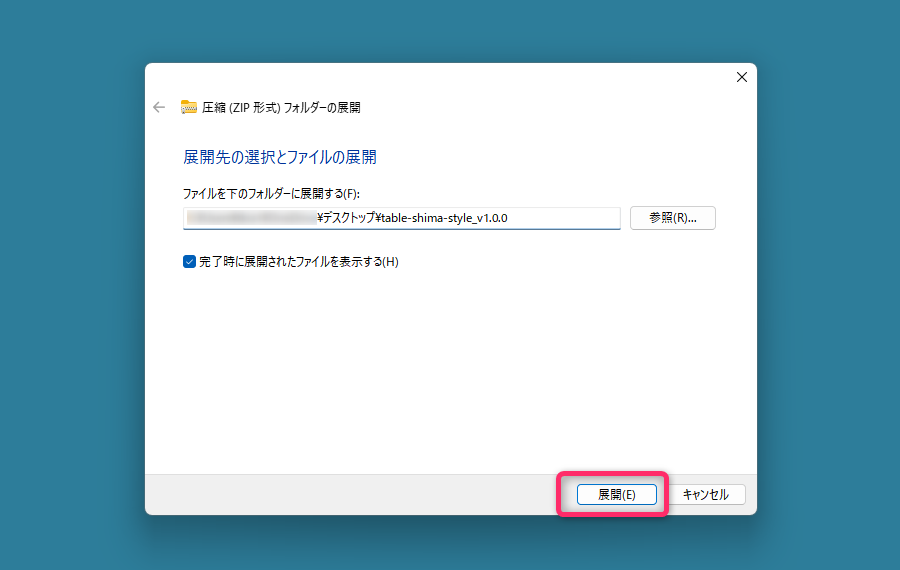Click the back arrow in the dialog header

click(159, 107)
